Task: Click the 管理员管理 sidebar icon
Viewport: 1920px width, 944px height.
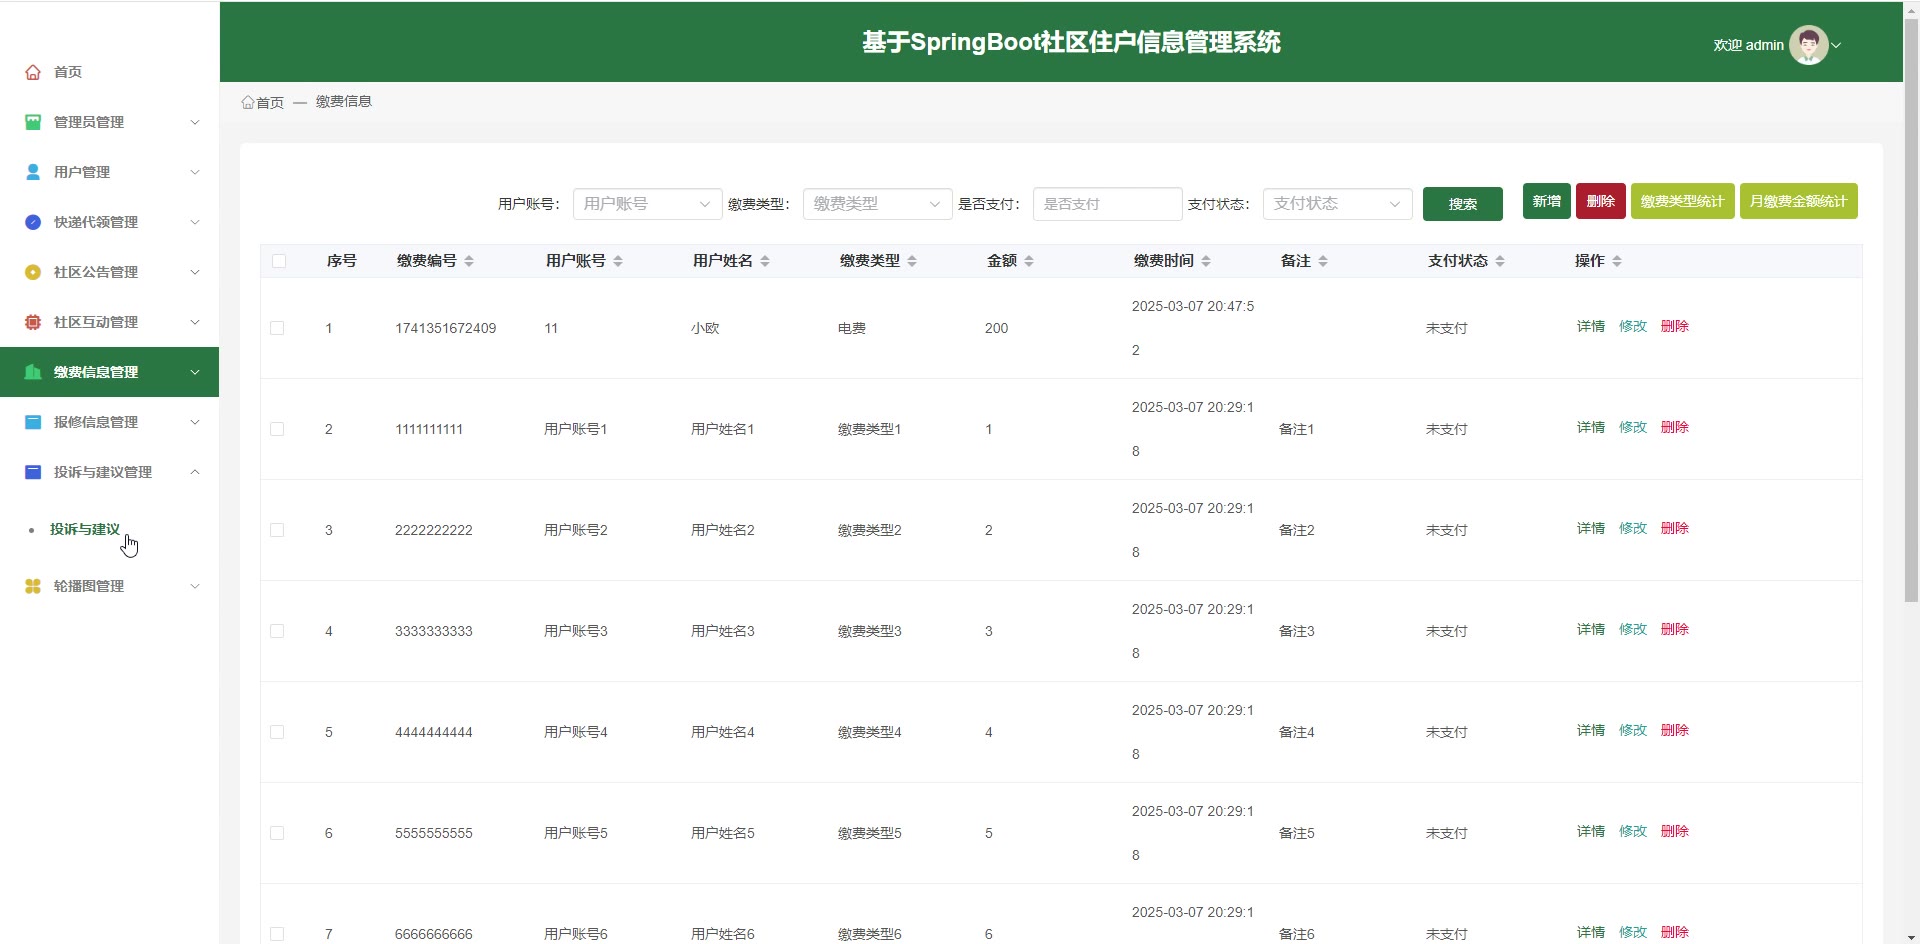Action: (33, 122)
